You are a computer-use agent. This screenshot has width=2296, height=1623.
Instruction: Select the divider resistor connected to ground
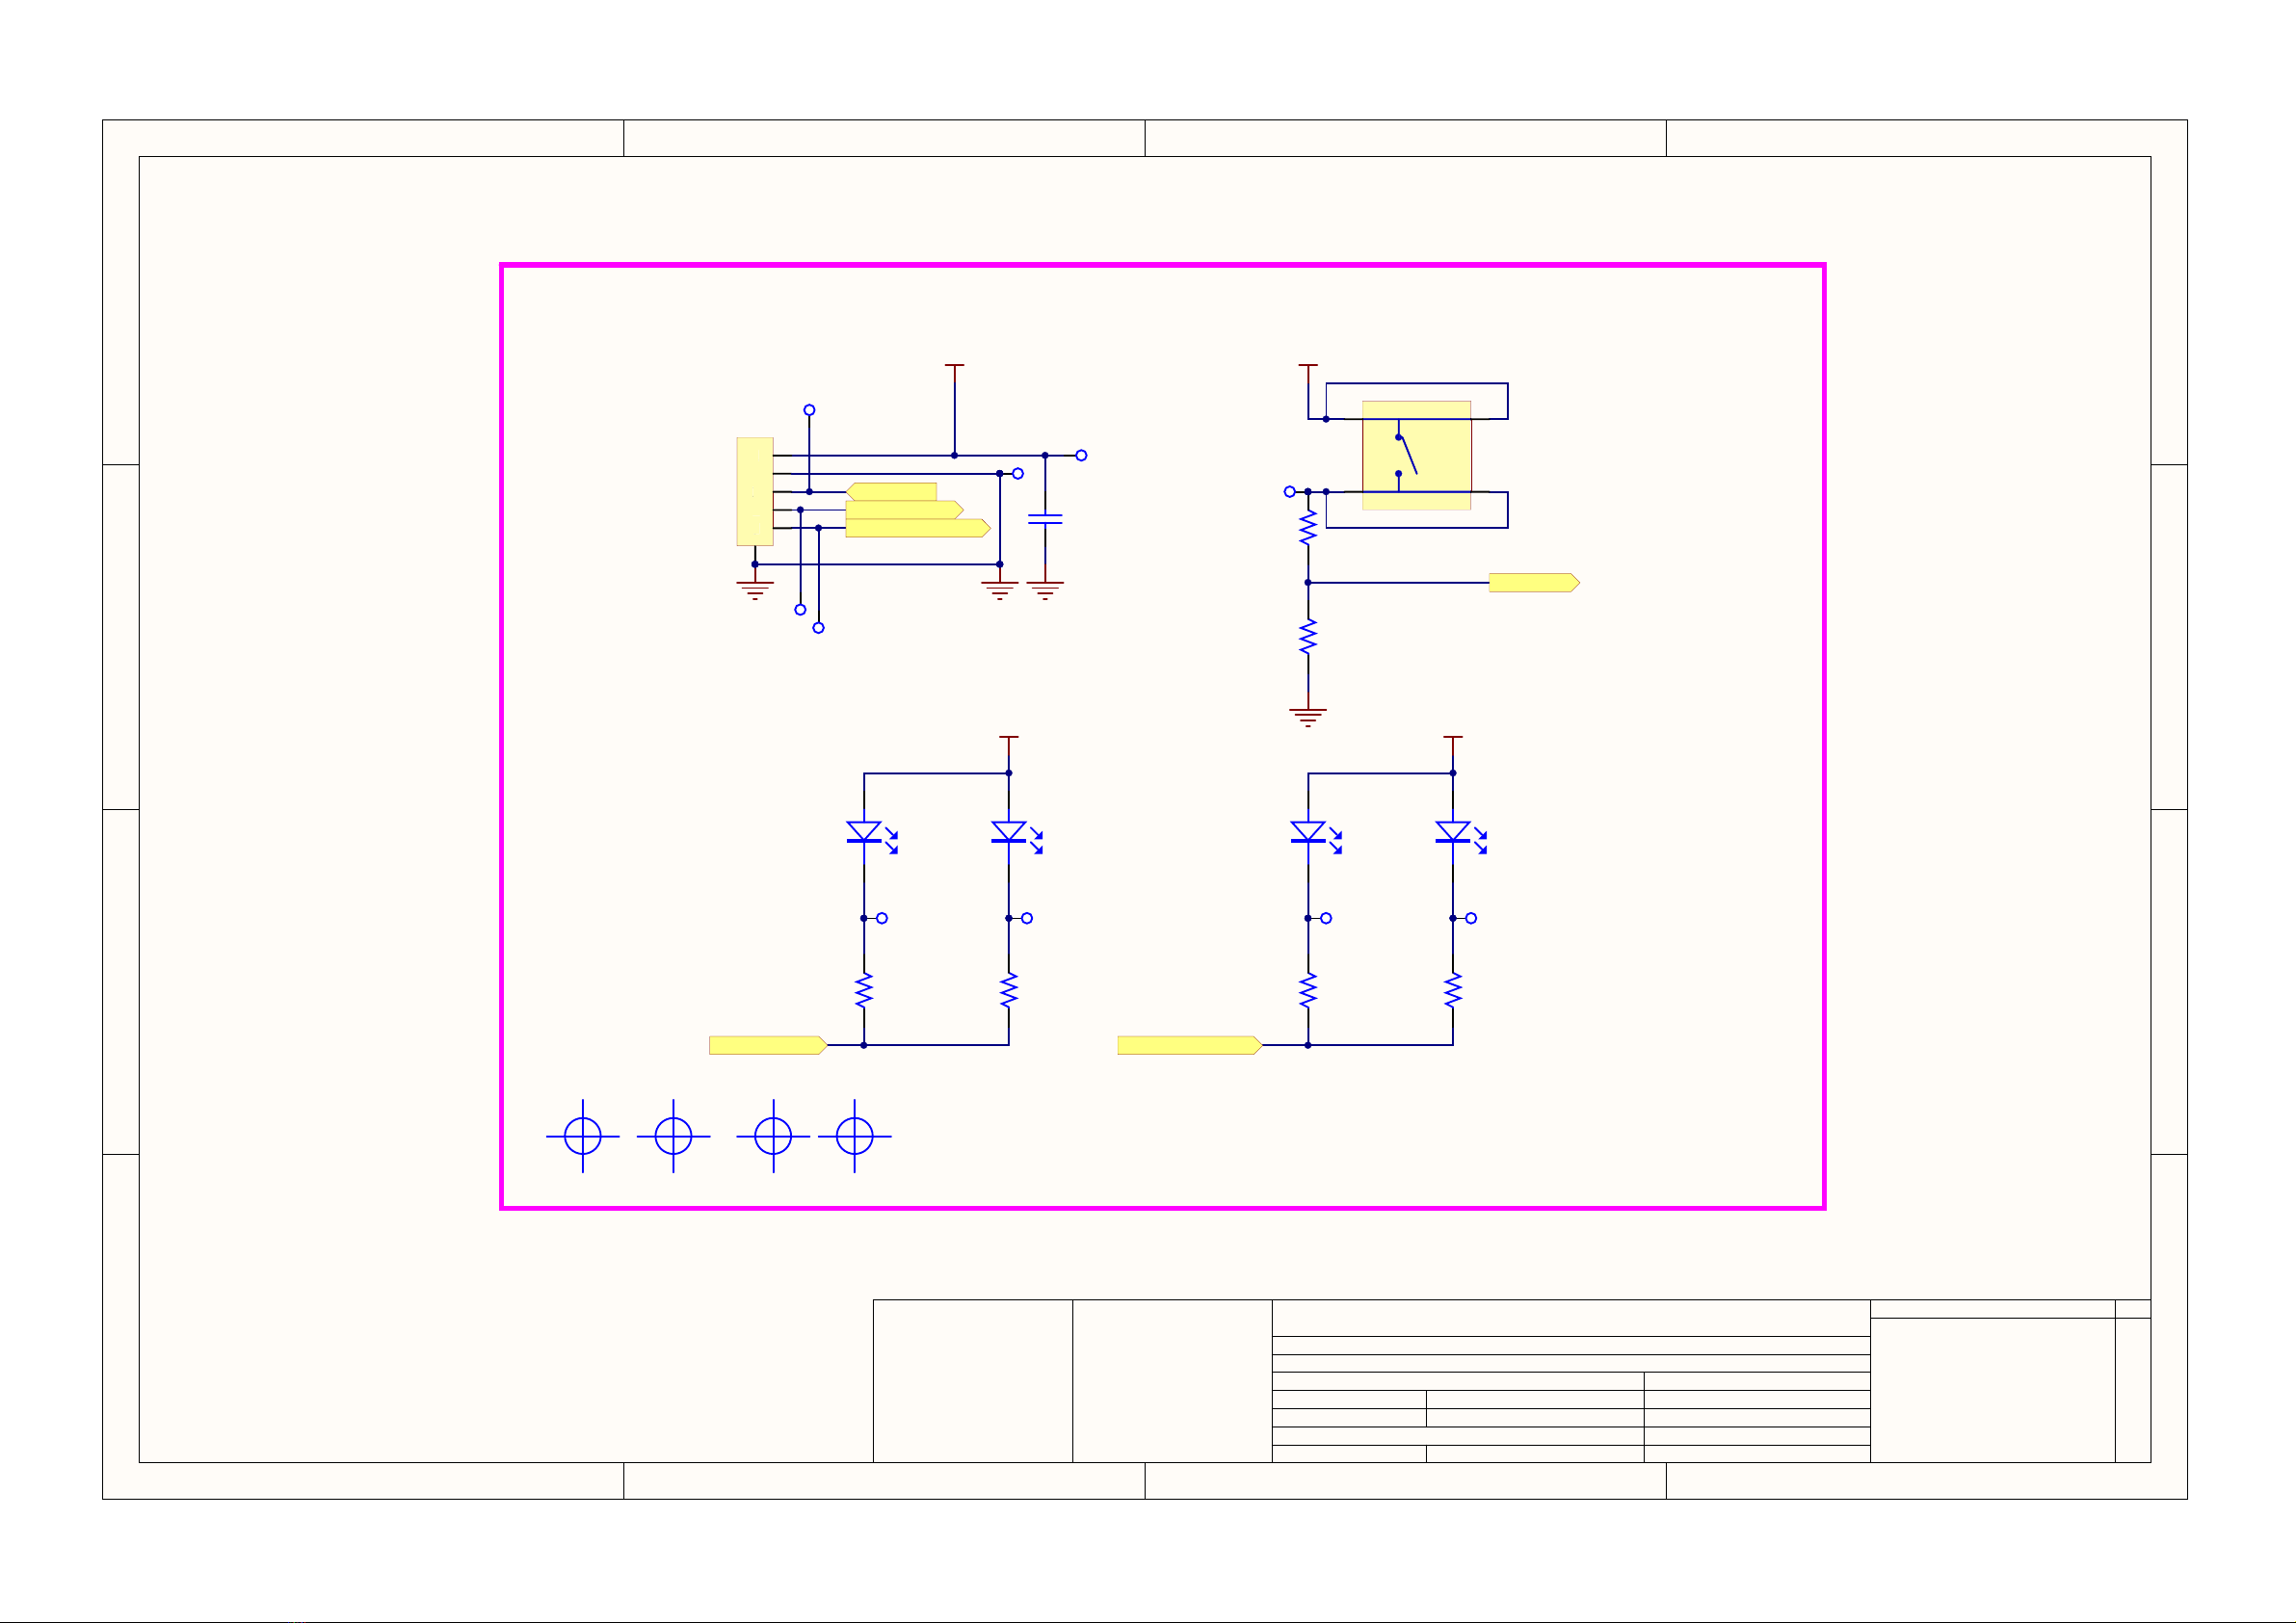click(1308, 637)
